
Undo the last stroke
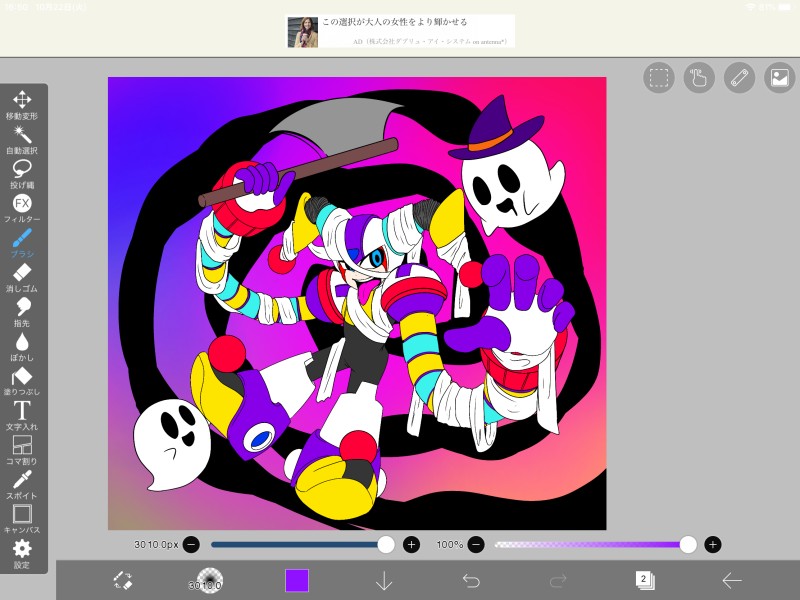471,581
